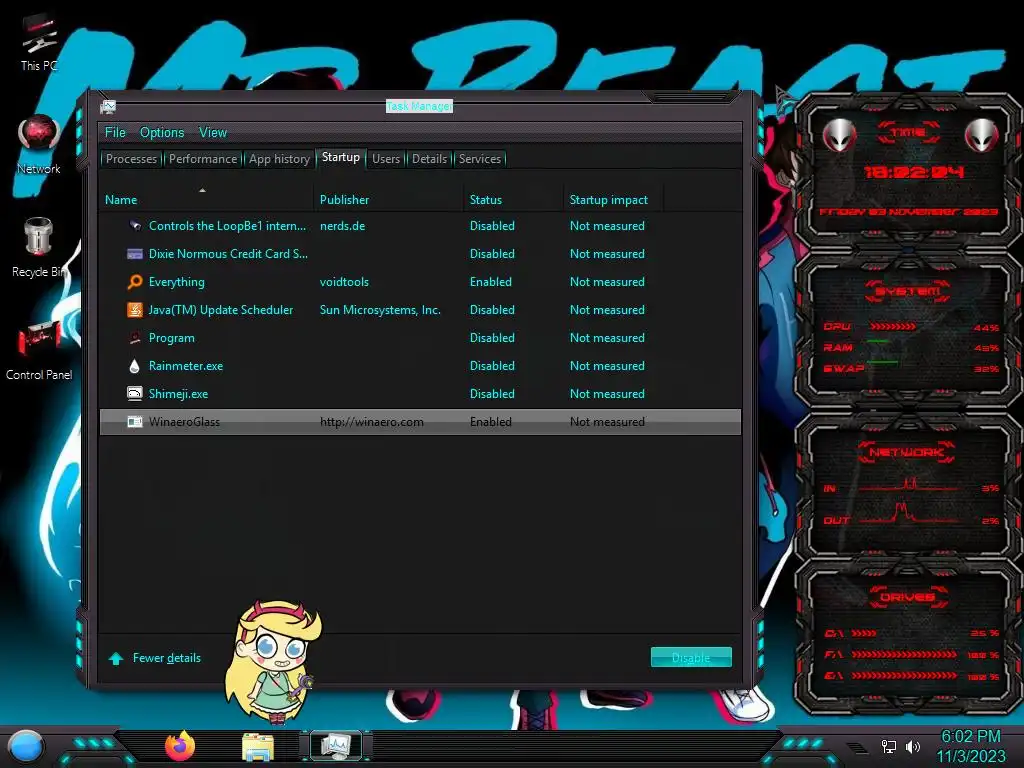Viewport: 1024px width, 768px height.
Task: Switch to the Performance tab
Action: coord(203,159)
